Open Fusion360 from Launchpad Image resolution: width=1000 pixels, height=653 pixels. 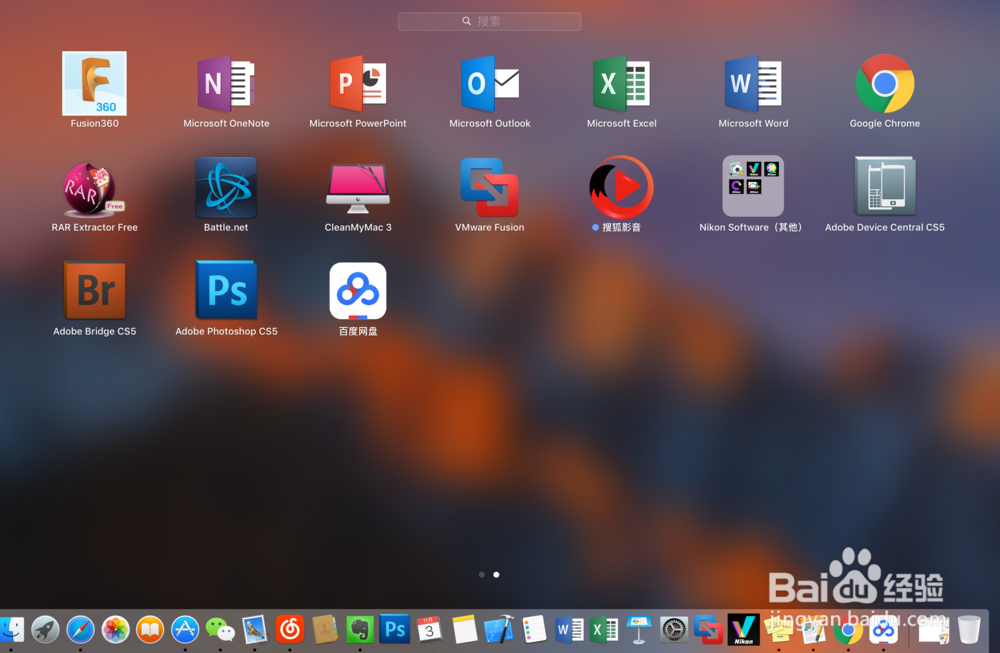(x=94, y=84)
